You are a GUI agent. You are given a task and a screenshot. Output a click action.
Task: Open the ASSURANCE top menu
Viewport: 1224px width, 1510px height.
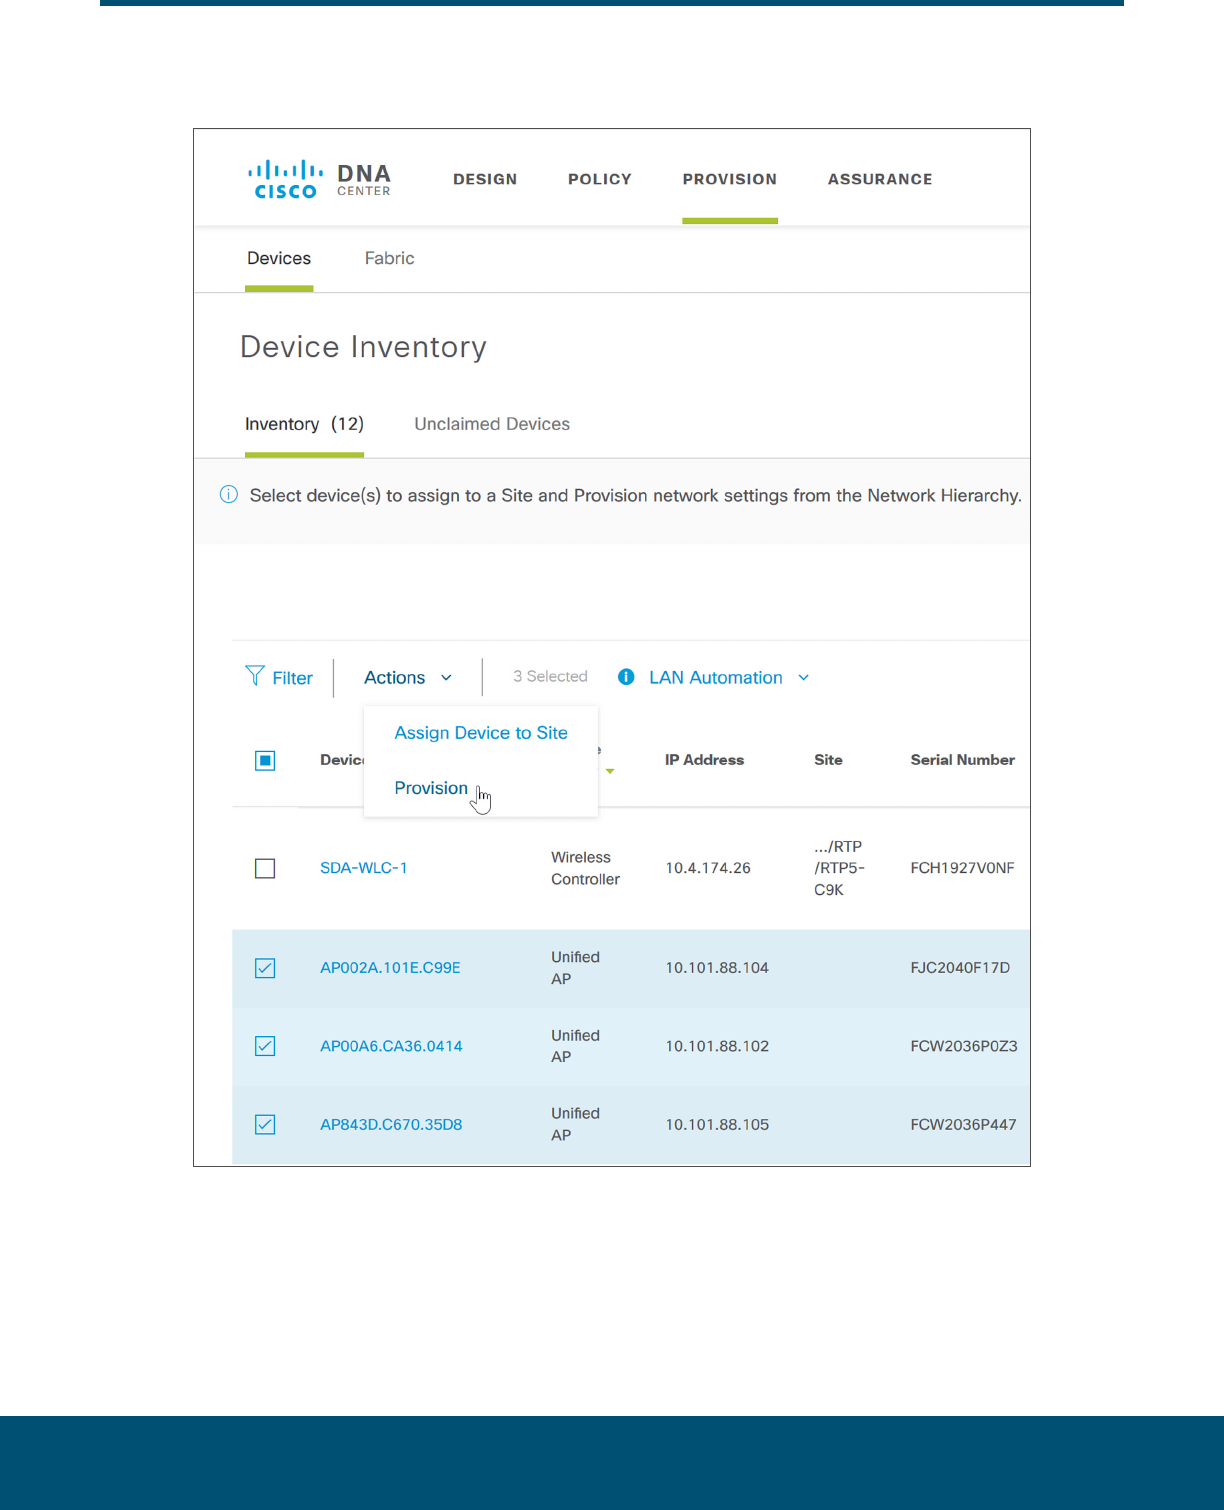coord(880,179)
